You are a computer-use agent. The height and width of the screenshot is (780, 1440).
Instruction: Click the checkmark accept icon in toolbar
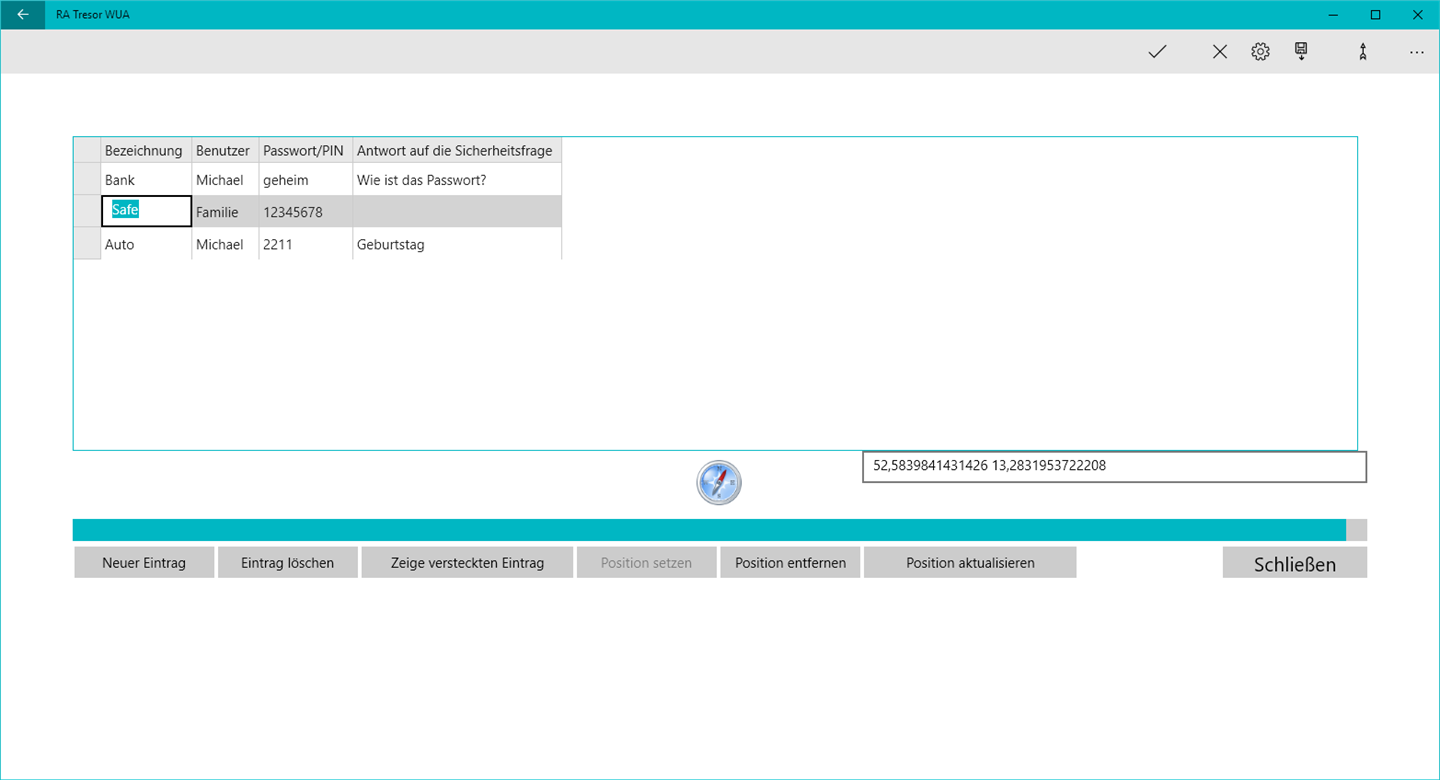pos(1157,52)
